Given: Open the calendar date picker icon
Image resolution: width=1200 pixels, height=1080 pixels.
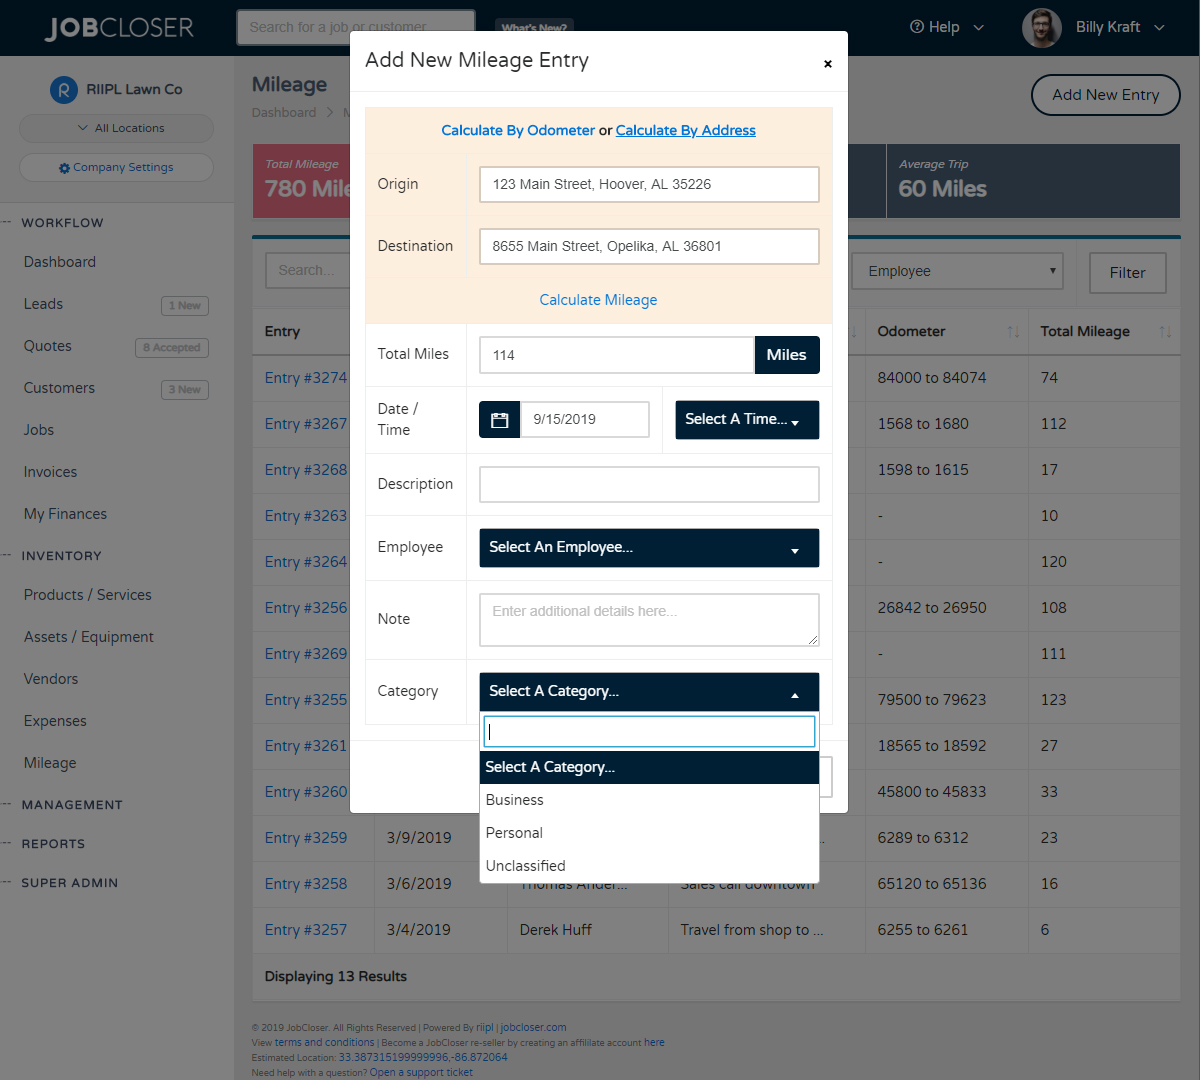Looking at the screenshot, I should 499,420.
